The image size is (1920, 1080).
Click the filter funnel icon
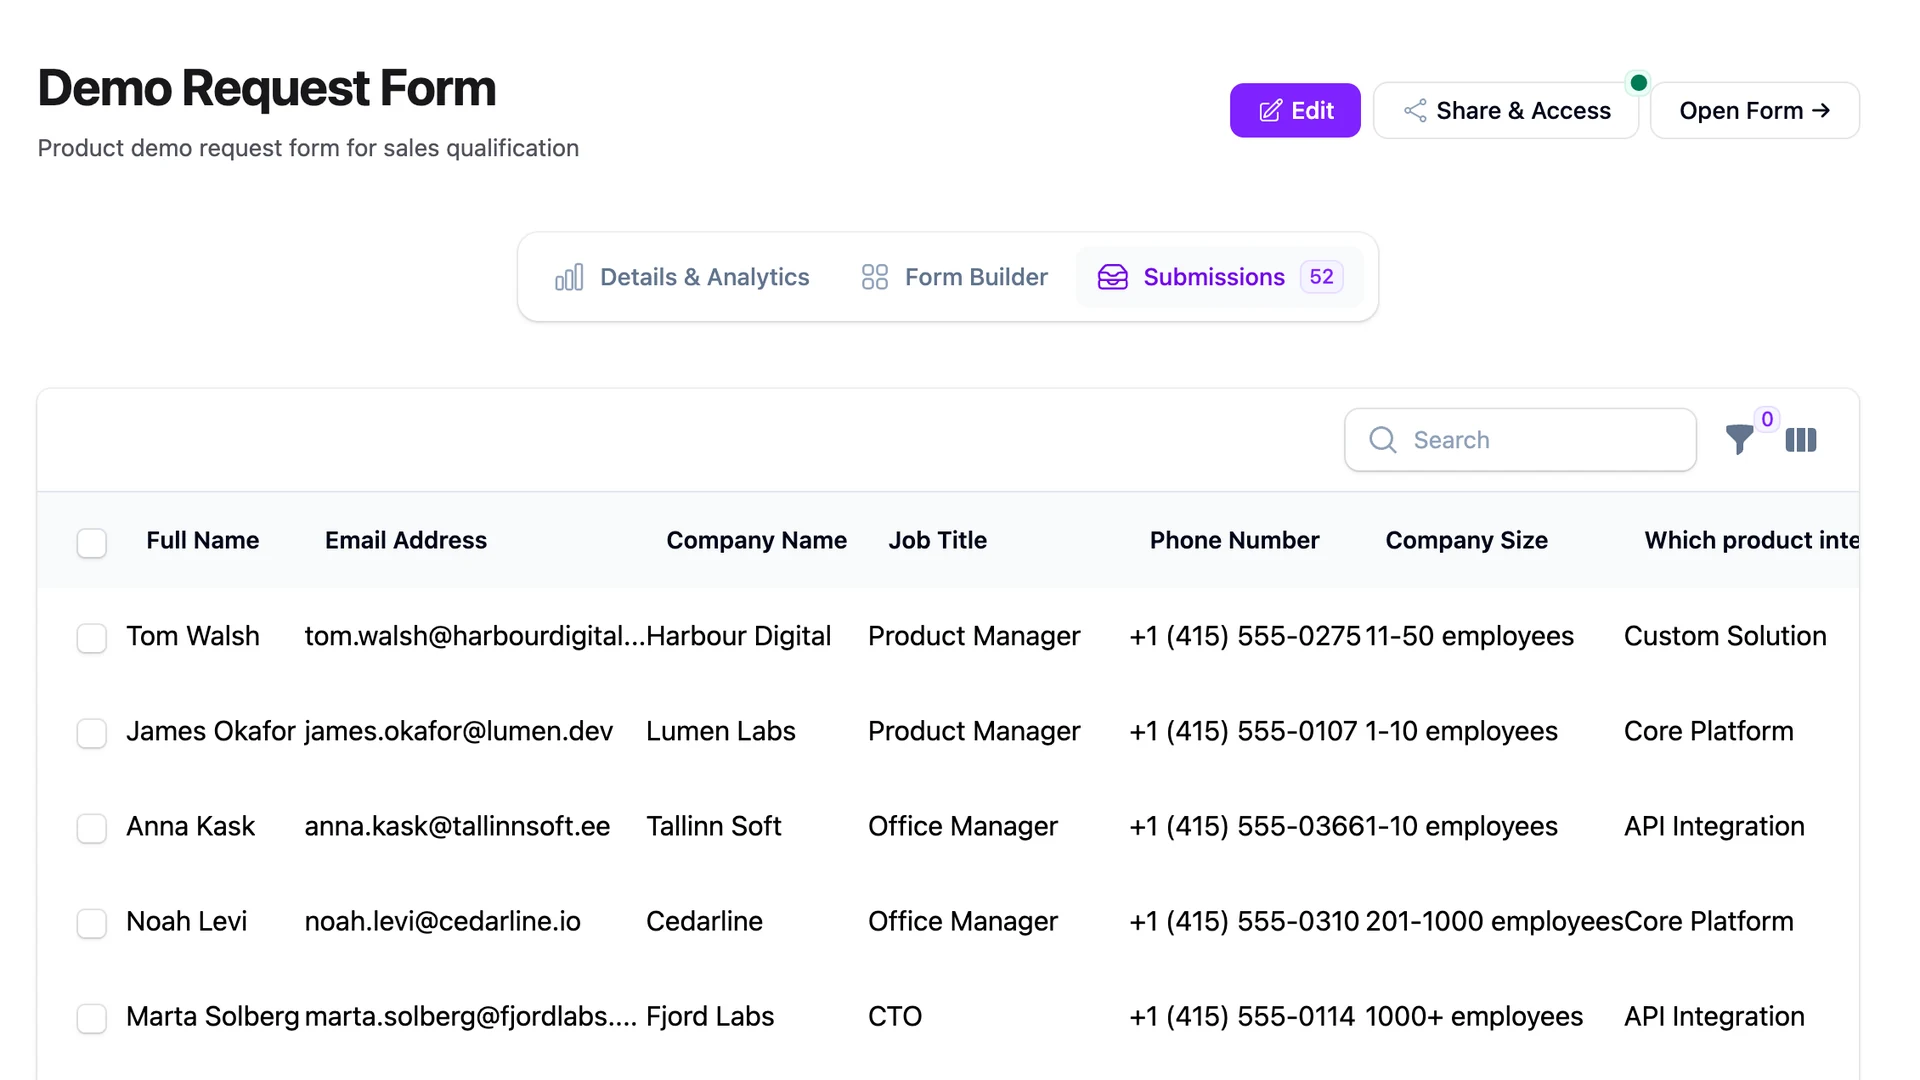click(x=1739, y=440)
